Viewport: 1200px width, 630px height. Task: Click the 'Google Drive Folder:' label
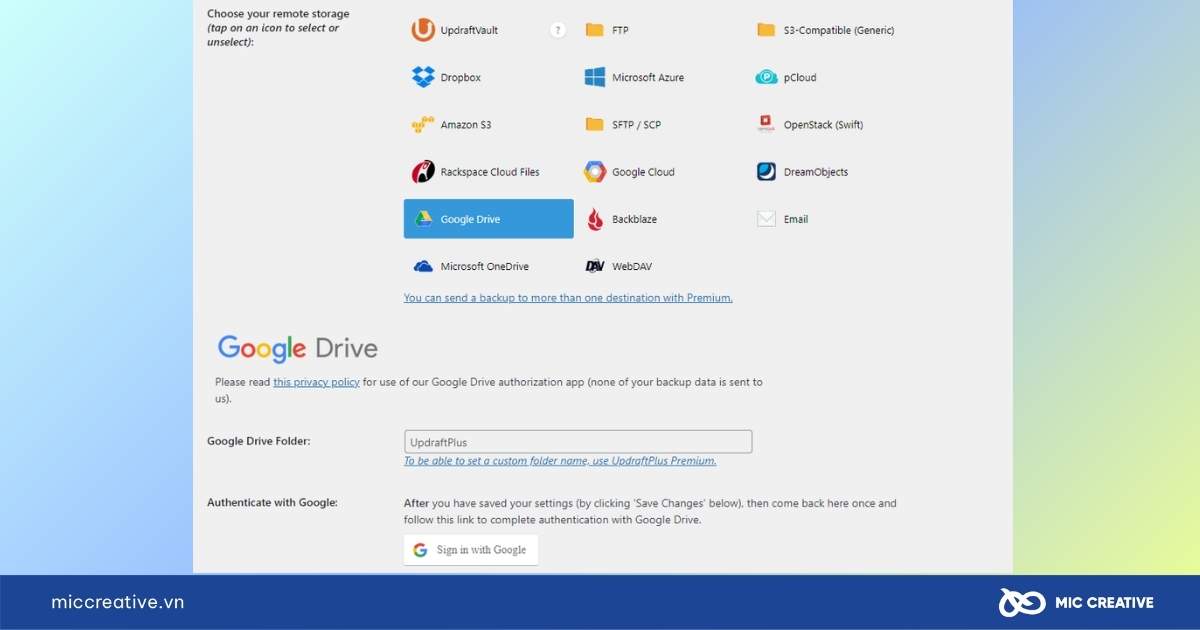(258, 441)
